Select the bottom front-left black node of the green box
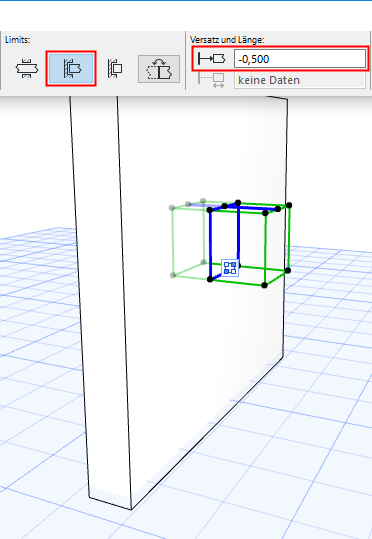This screenshot has height=539, width=372. pos(210,279)
